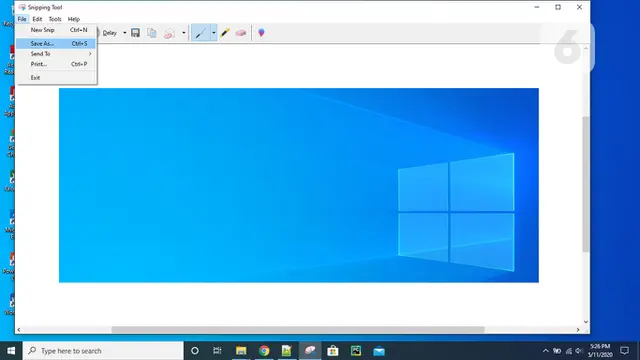
Task: Click the Snipping Tool taskbar icon
Action: tap(310, 351)
